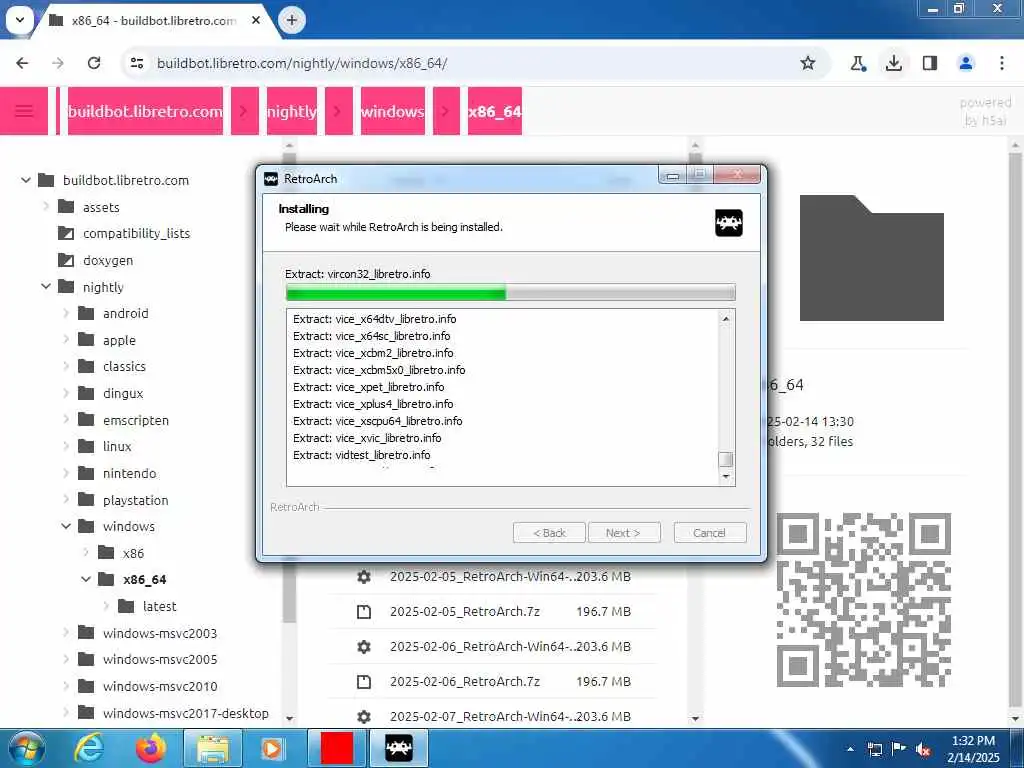
Task: Navigate to nightly breadcrumb
Action: tap(291, 111)
